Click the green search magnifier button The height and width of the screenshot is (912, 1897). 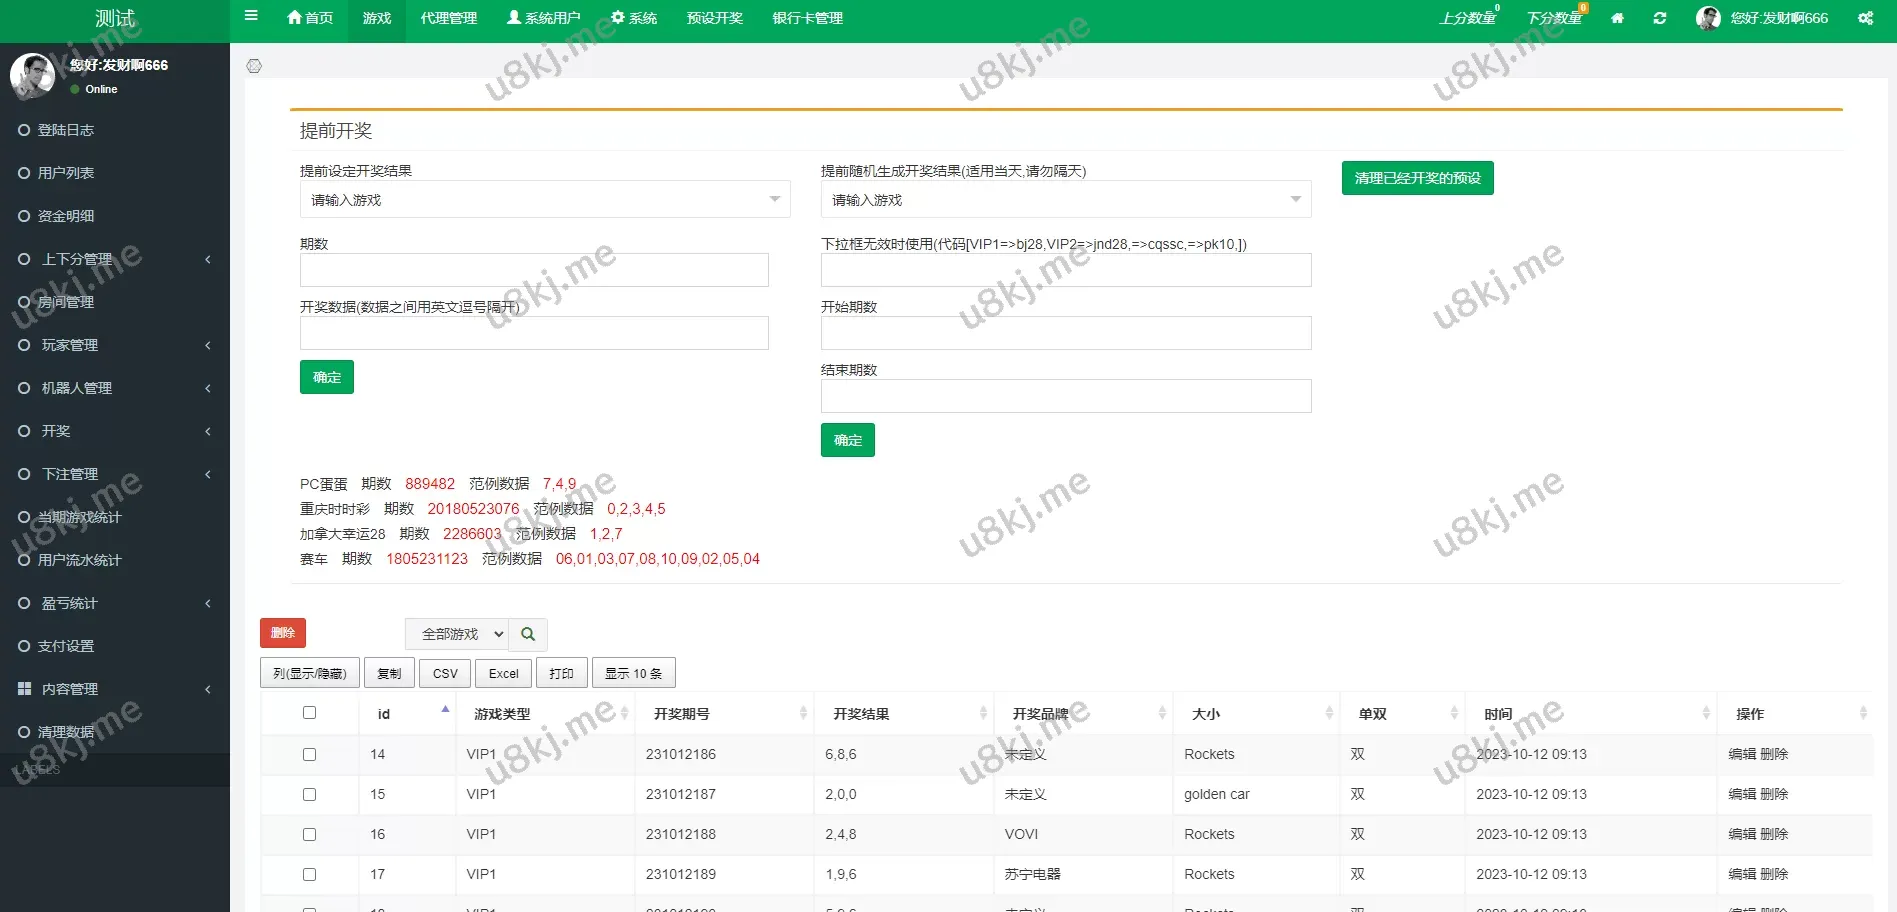(x=528, y=634)
